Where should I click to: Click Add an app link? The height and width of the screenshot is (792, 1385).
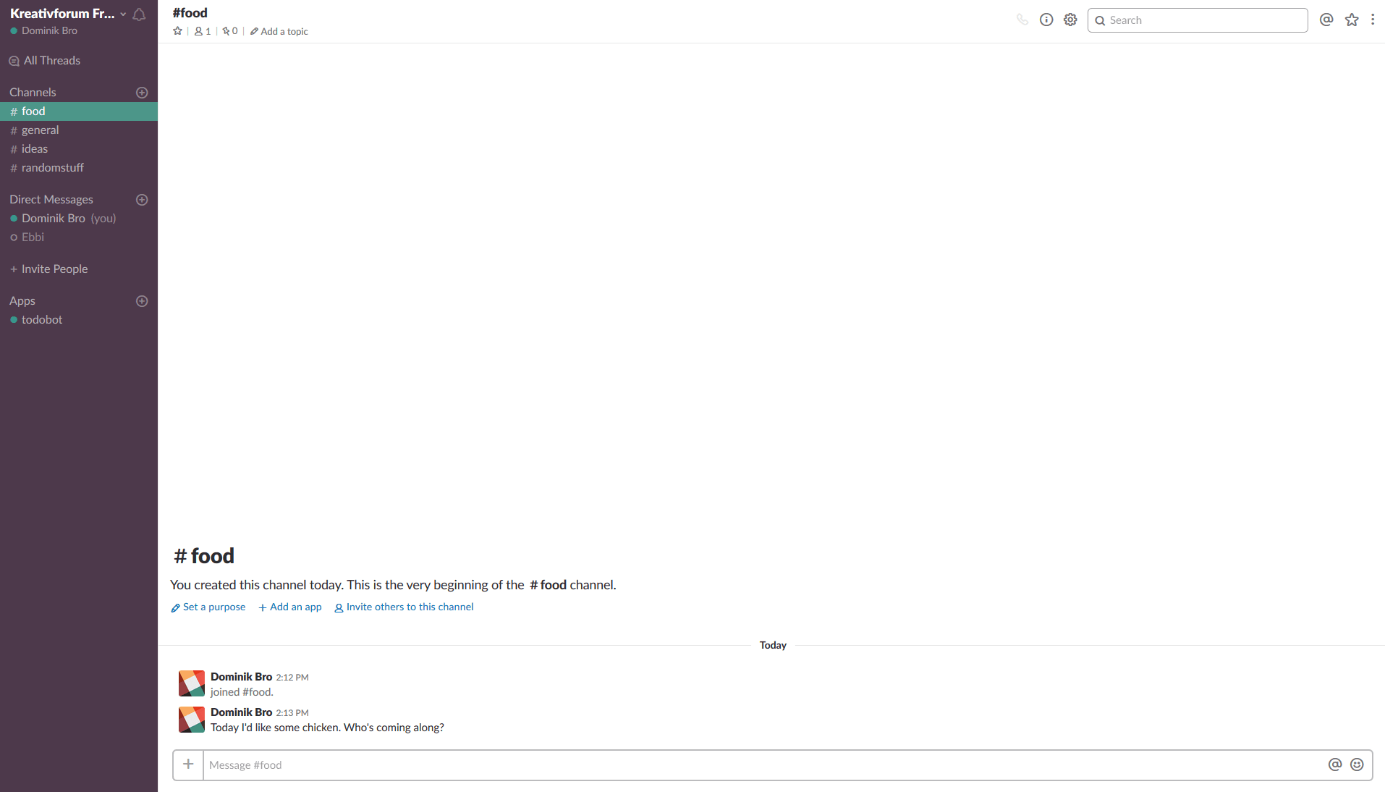click(x=290, y=607)
